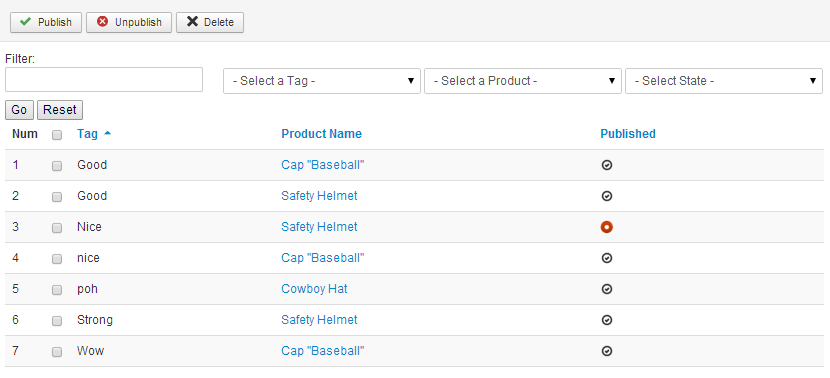Click the Unpublish toolbar button
Viewport: 830px width, 378px height.
[x=129, y=22]
